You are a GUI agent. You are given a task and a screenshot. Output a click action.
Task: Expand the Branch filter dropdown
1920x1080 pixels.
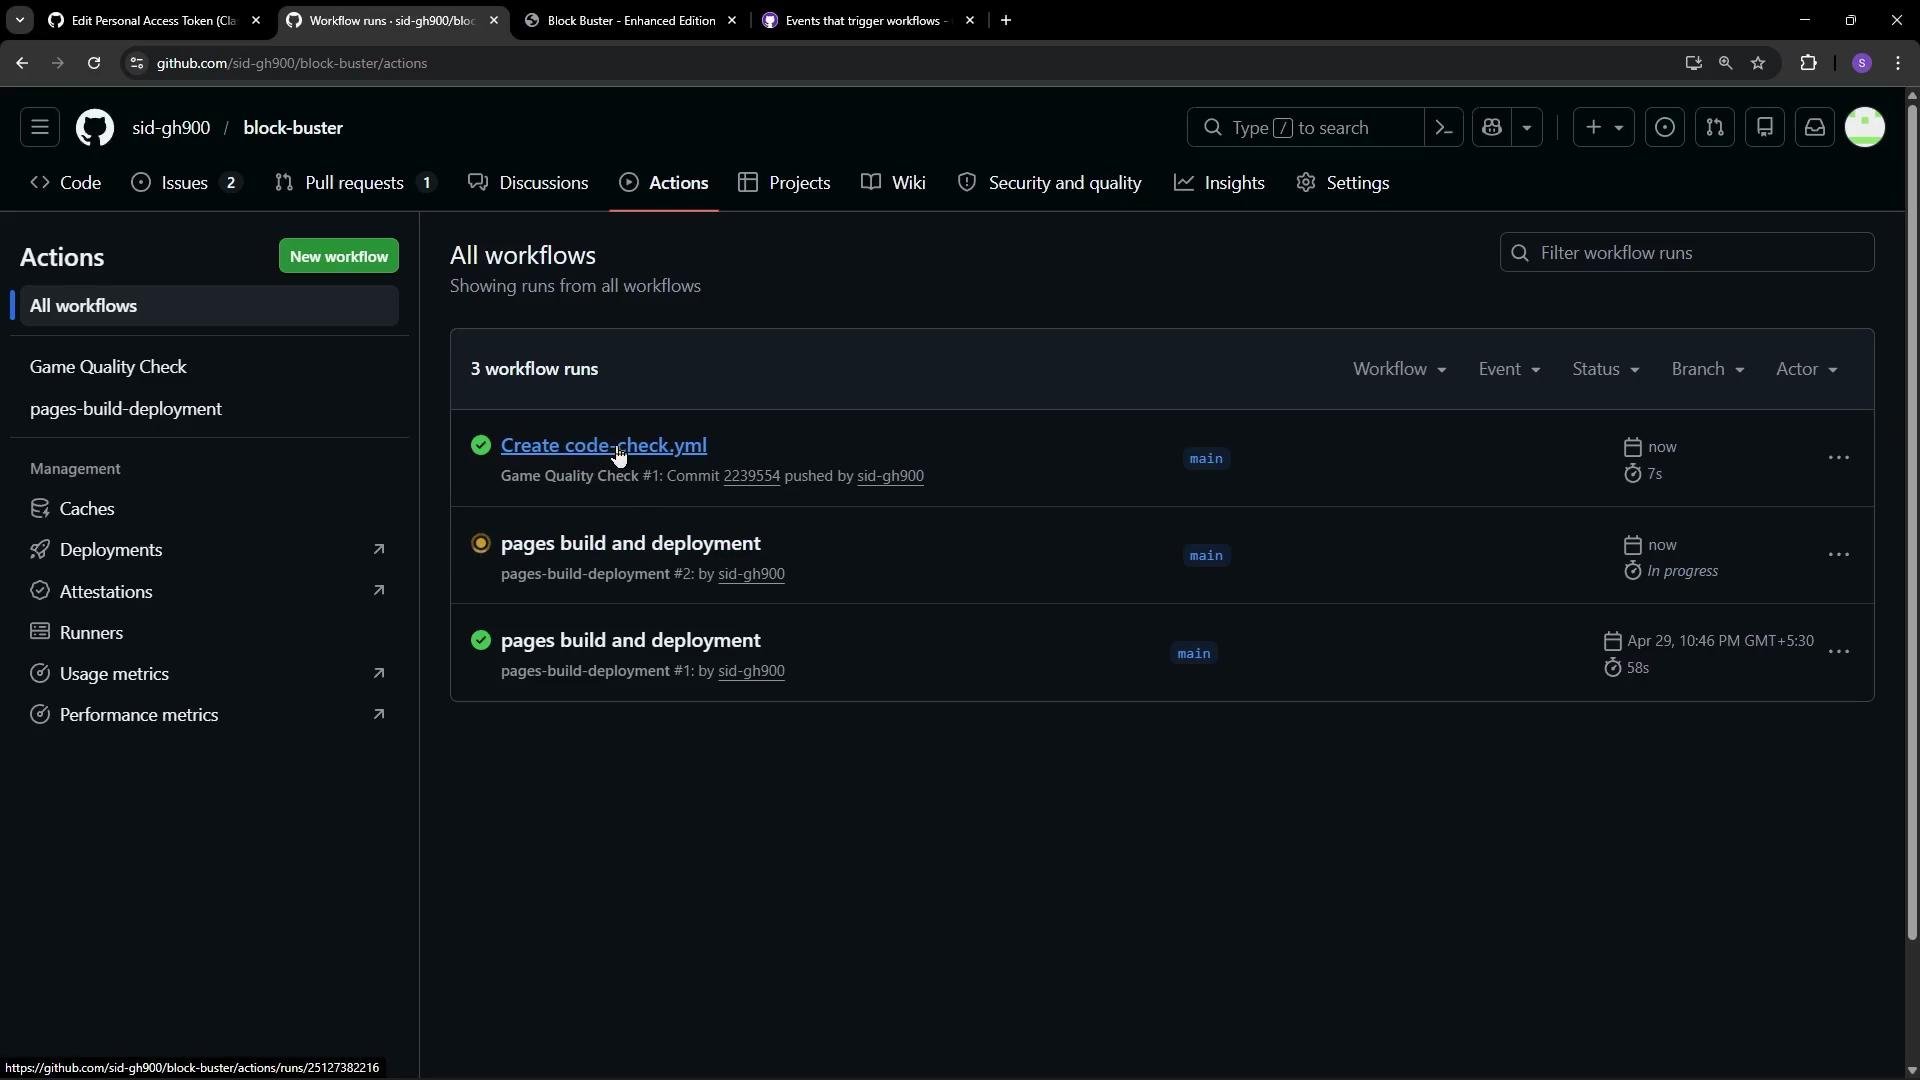(x=1708, y=369)
